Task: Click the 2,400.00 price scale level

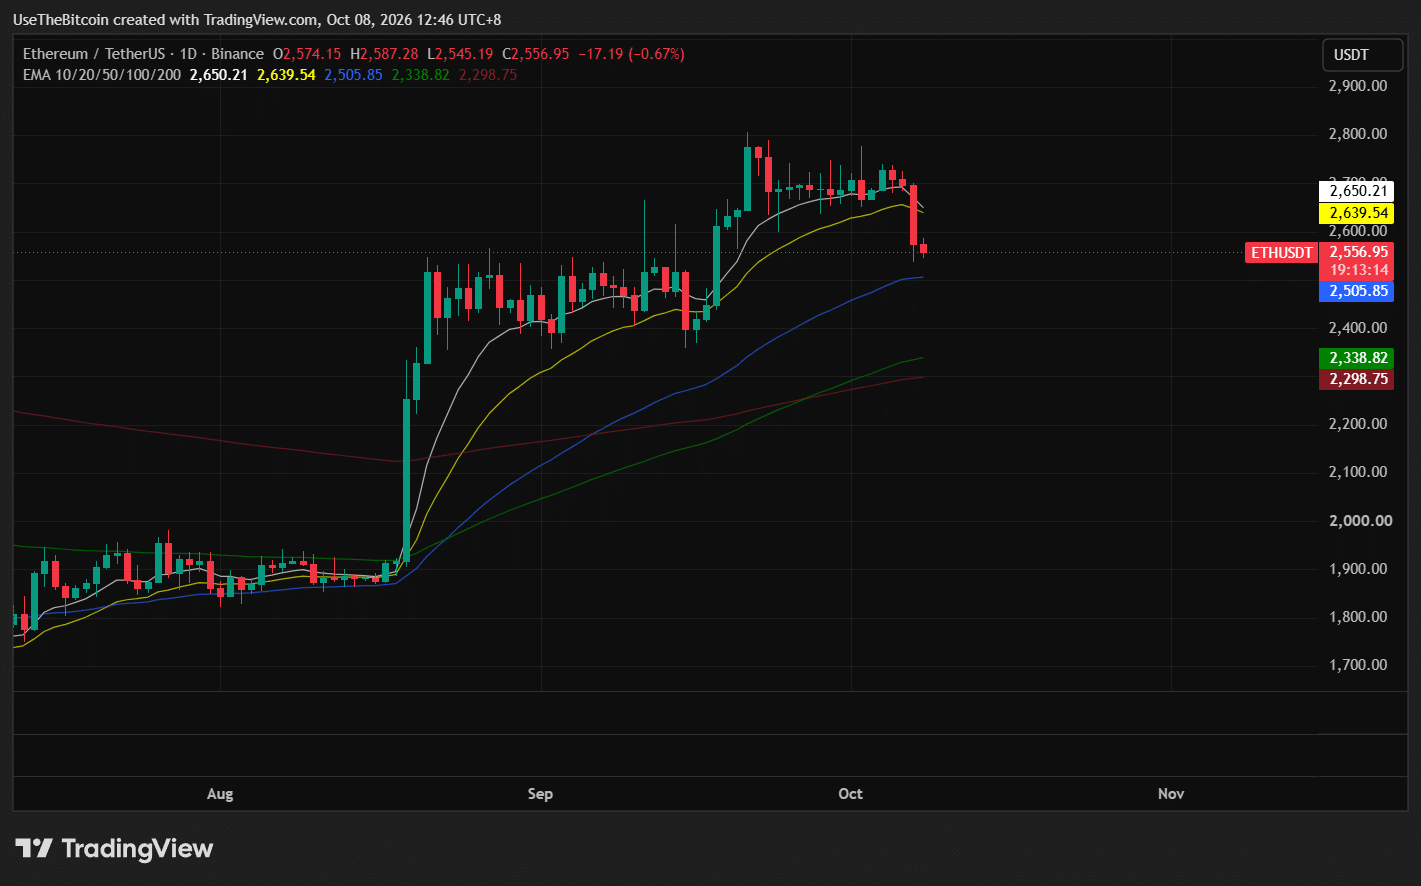Action: click(1357, 328)
